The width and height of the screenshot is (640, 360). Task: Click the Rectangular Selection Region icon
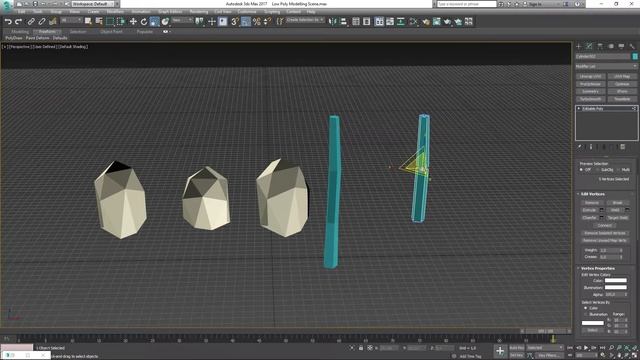point(110,22)
